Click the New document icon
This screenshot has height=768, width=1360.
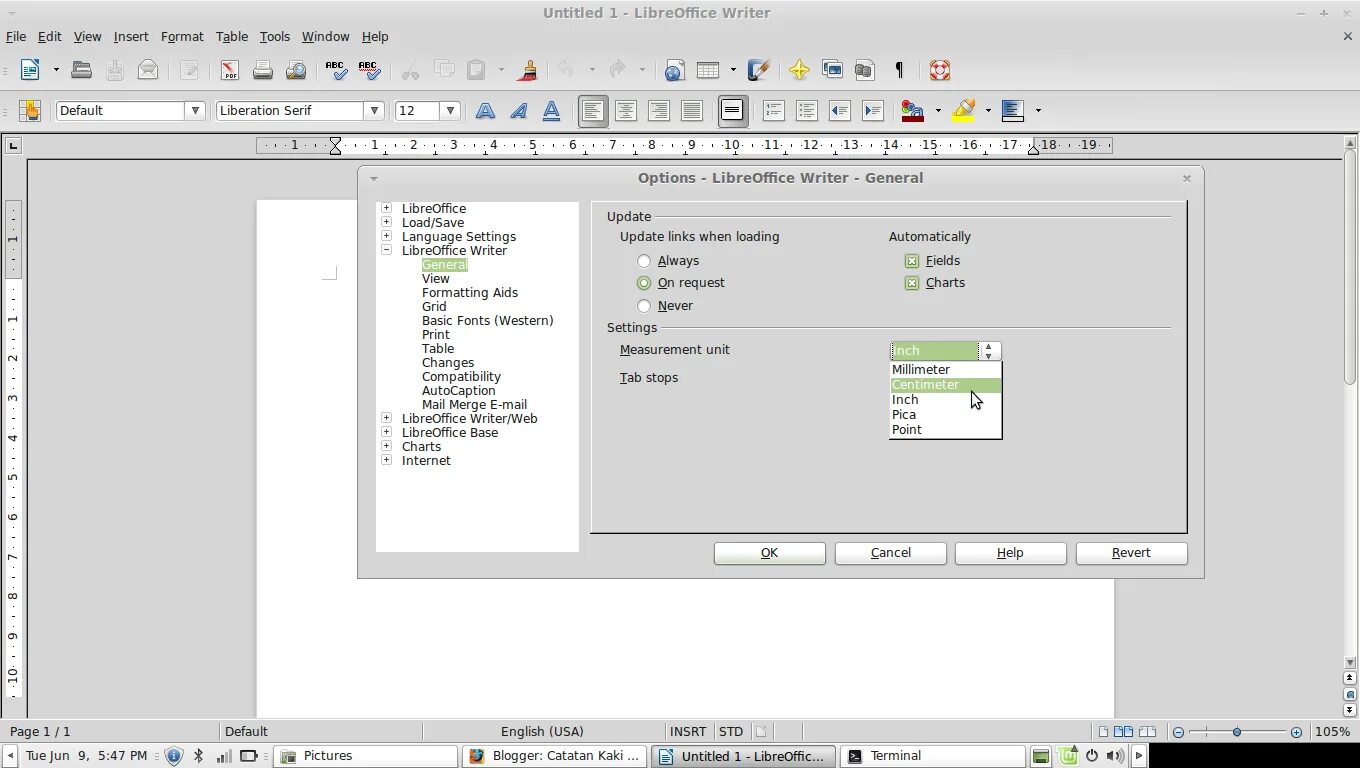tap(30, 70)
